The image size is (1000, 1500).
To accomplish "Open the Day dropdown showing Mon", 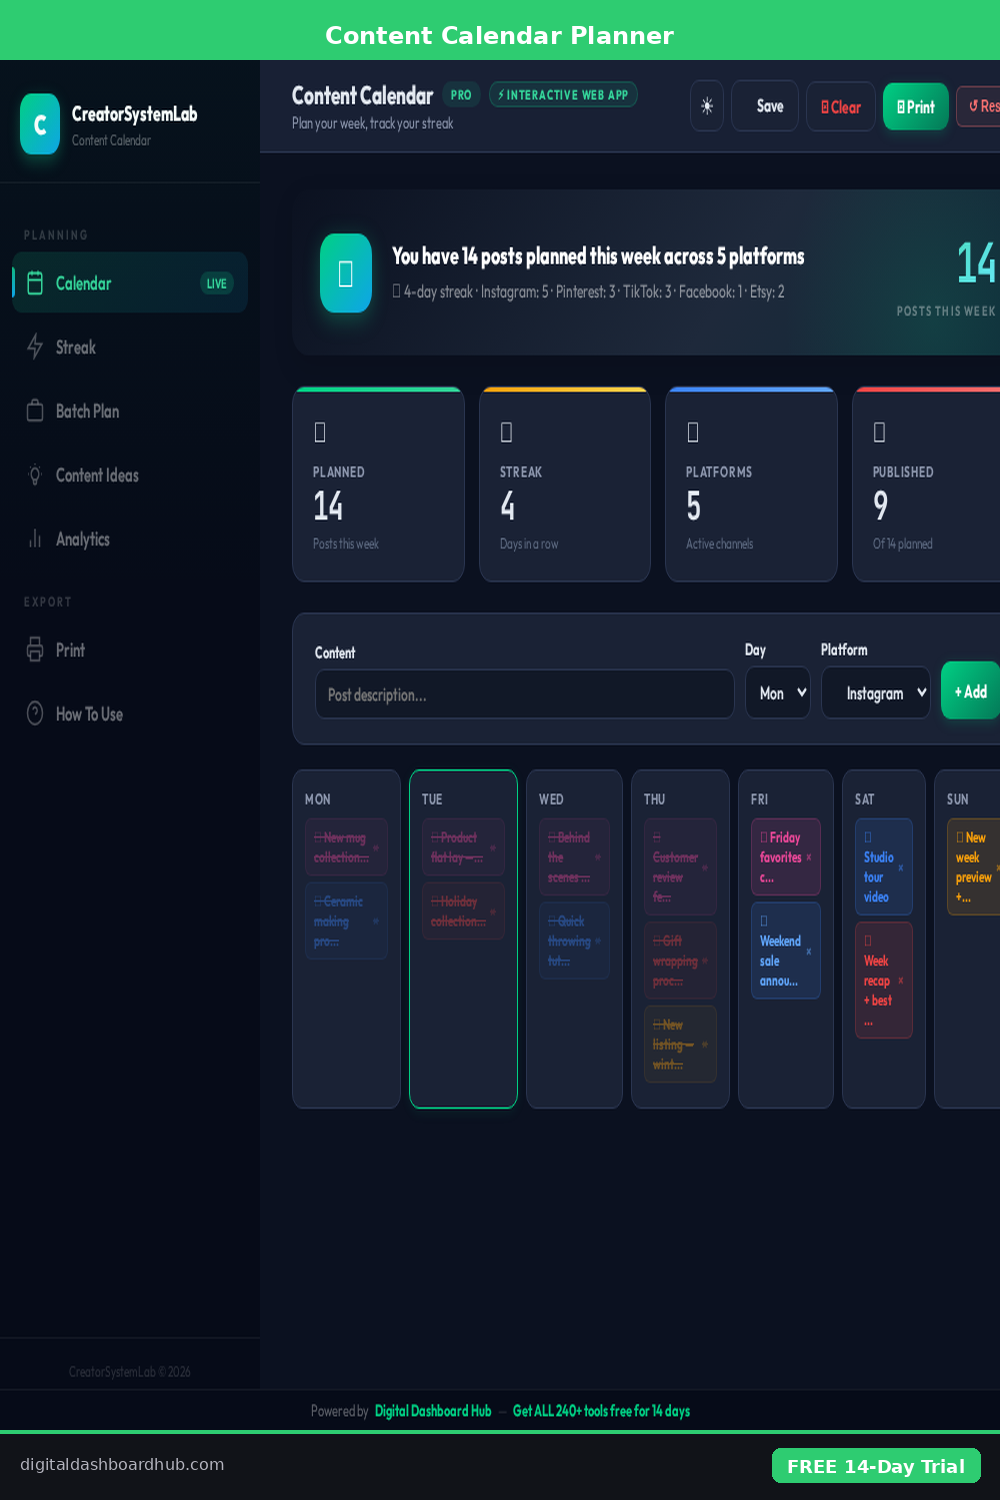I will (x=778, y=693).
